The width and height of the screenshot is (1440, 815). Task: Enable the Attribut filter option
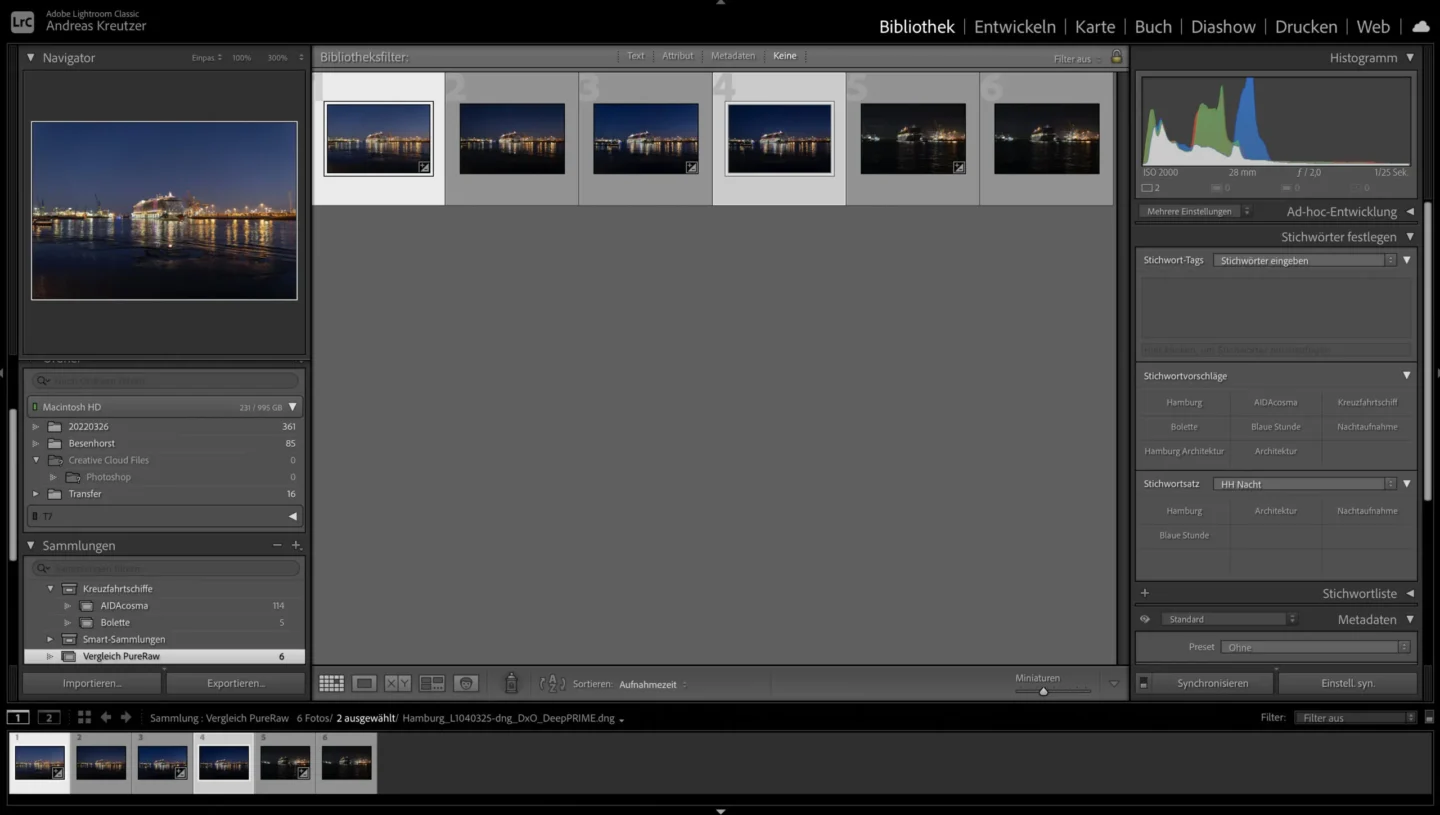click(678, 56)
